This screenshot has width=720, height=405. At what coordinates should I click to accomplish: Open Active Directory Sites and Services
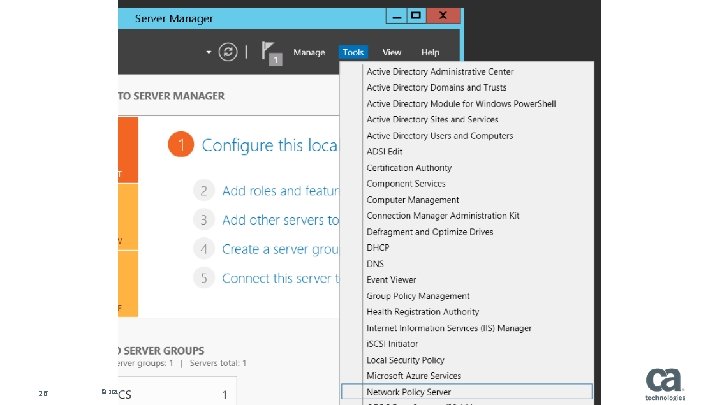[432, 119]
